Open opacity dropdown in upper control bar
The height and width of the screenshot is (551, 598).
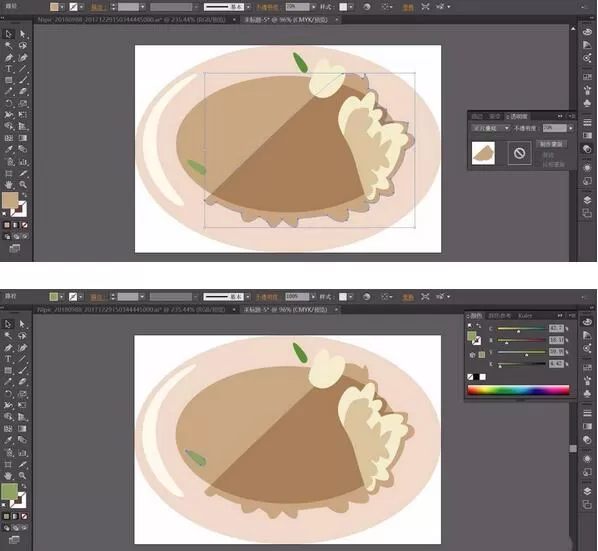click(313, 7)
